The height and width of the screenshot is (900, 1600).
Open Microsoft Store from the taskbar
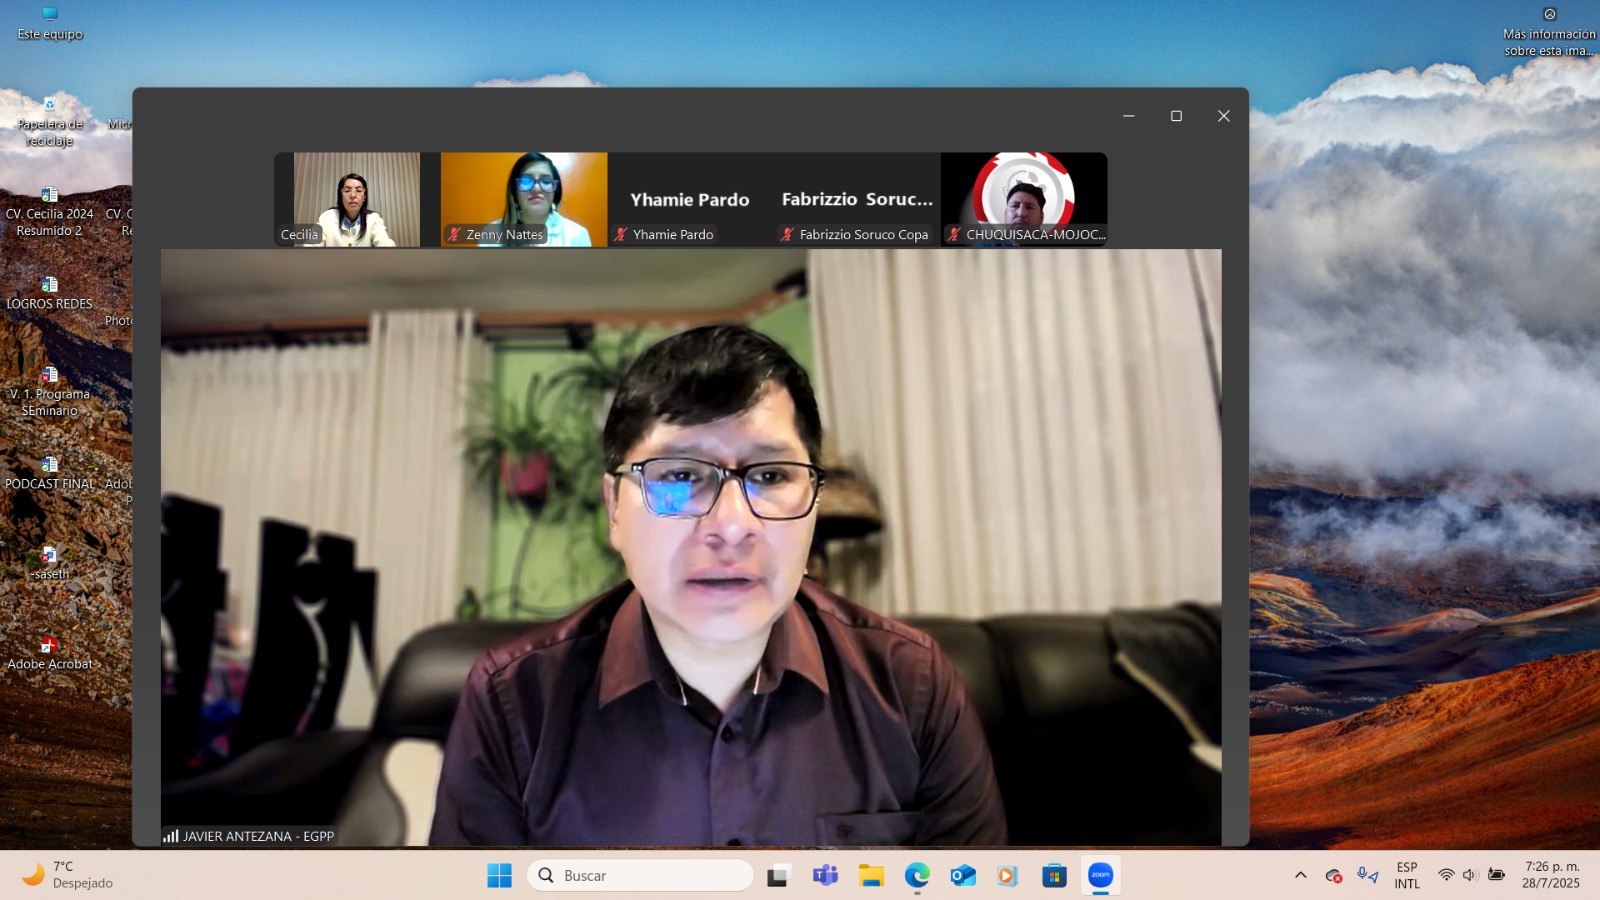[x=1054, y=876]
